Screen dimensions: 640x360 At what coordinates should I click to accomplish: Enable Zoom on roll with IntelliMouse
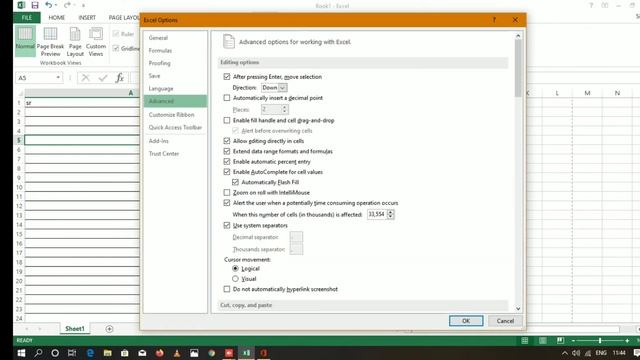click(227, 192)
